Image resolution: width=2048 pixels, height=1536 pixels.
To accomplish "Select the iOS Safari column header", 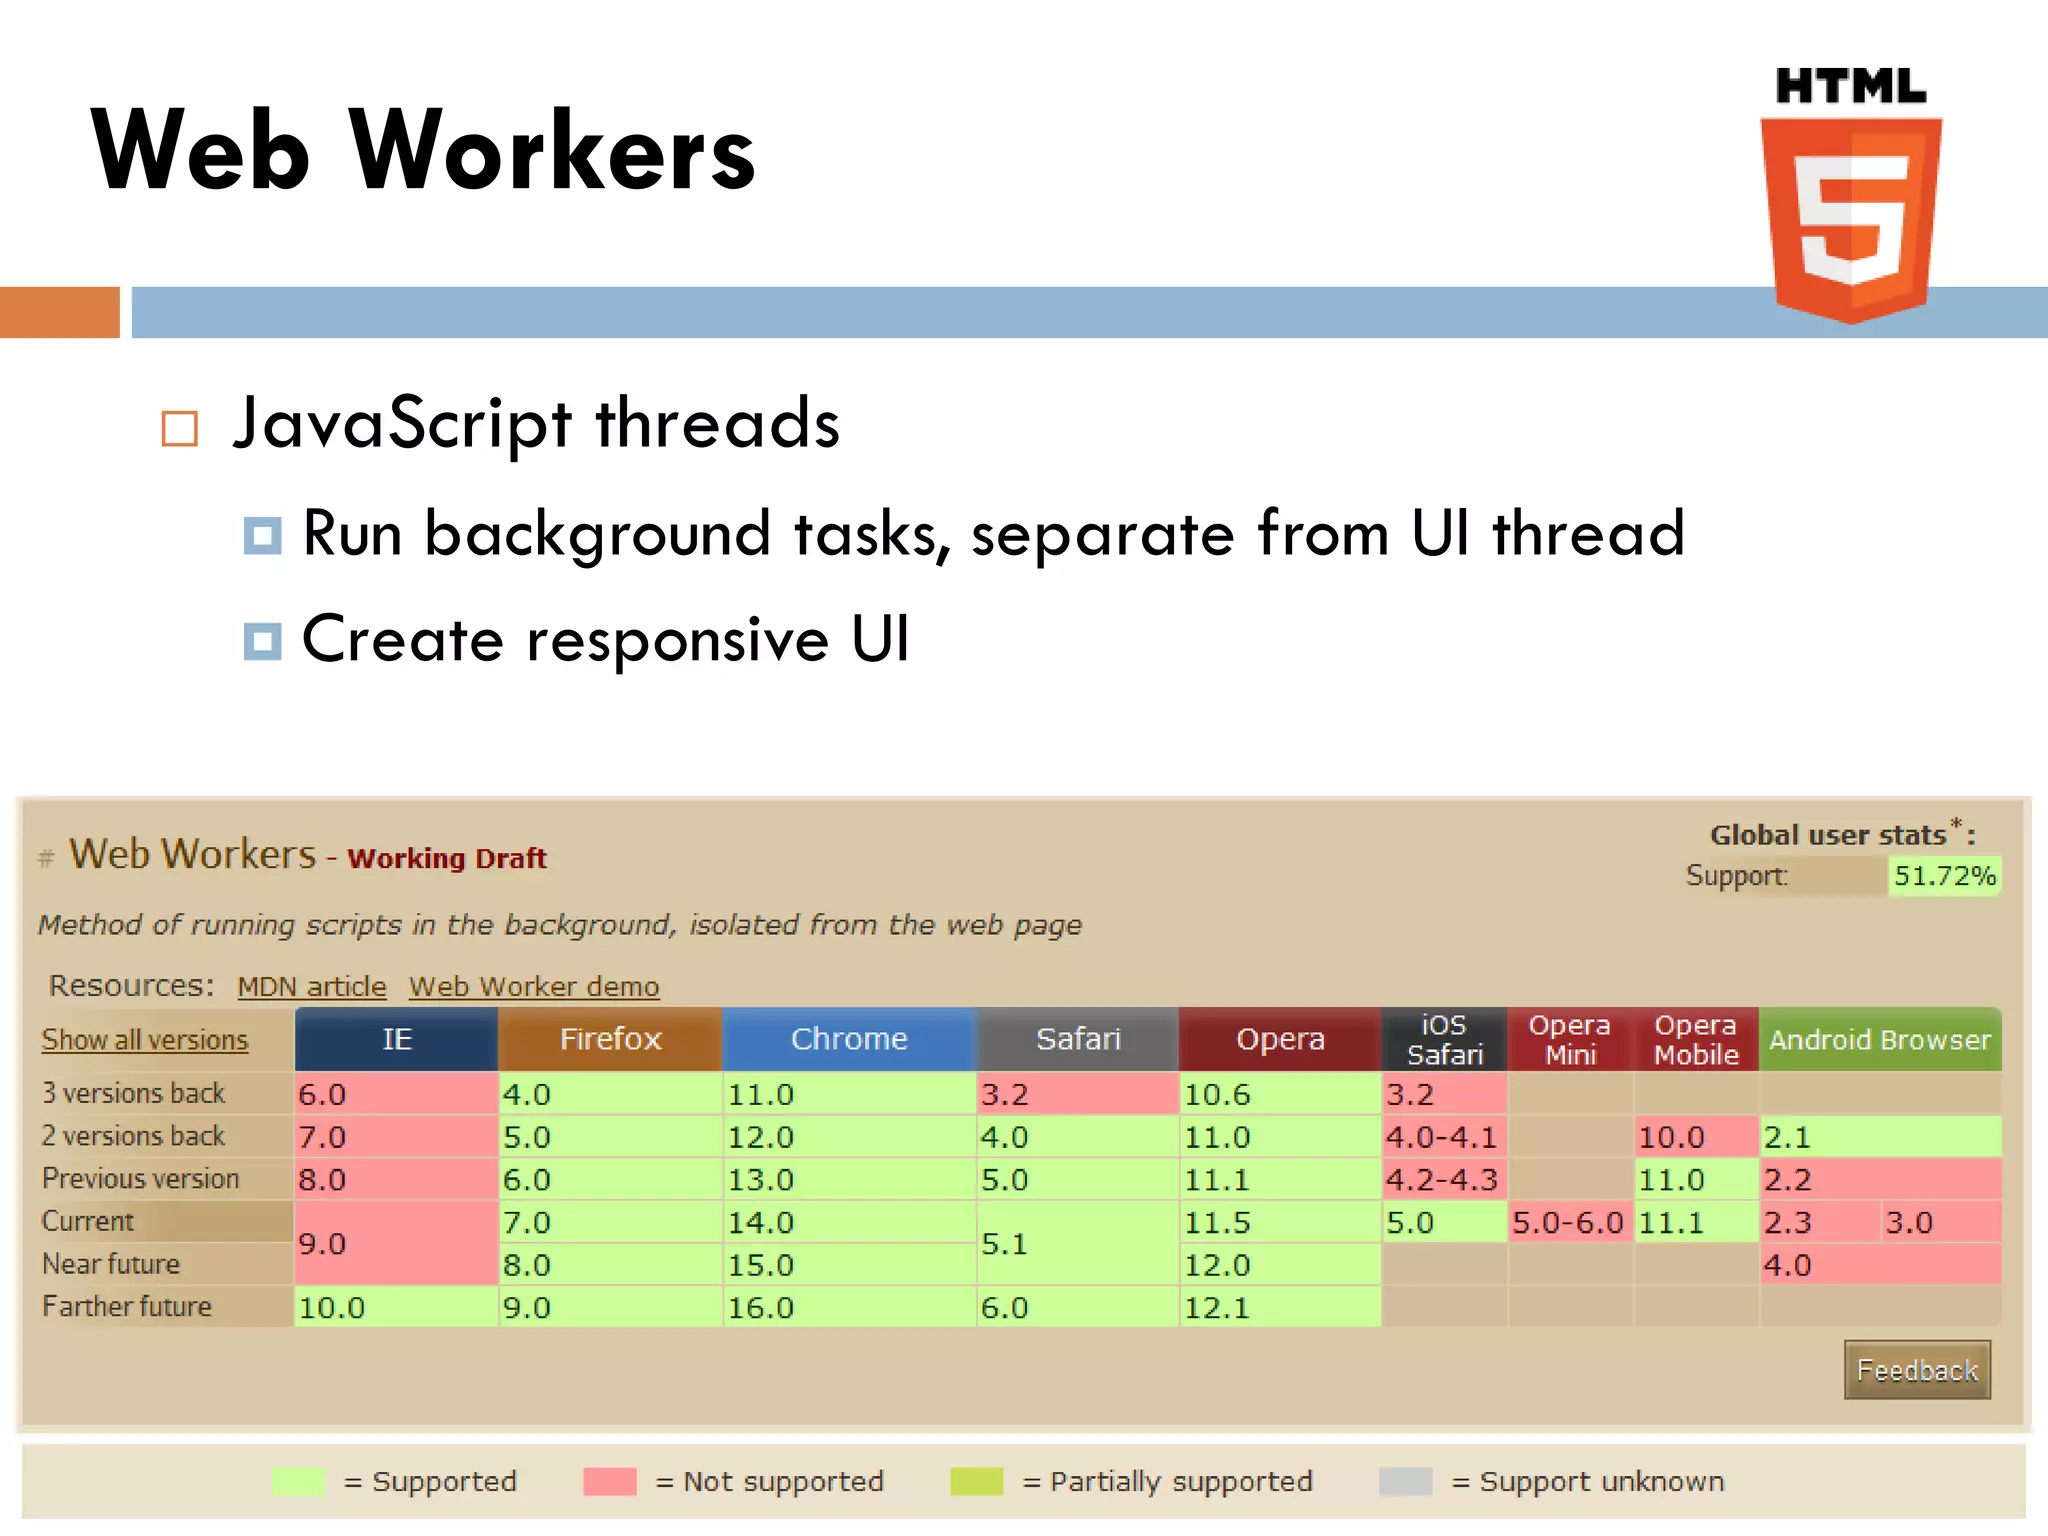I will [x=1443, y=1039].
